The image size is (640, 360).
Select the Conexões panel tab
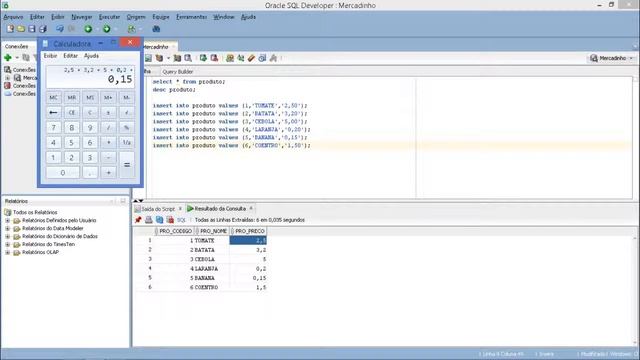click(x=16, y=47)
